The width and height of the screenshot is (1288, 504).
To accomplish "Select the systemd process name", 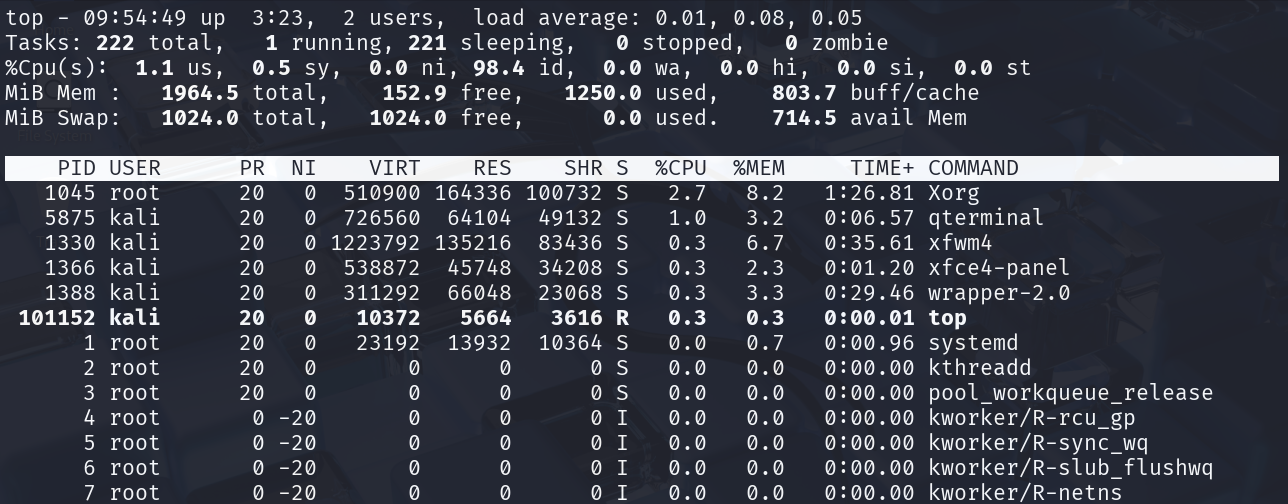I will pyautogui.click(x=972, y=343).
